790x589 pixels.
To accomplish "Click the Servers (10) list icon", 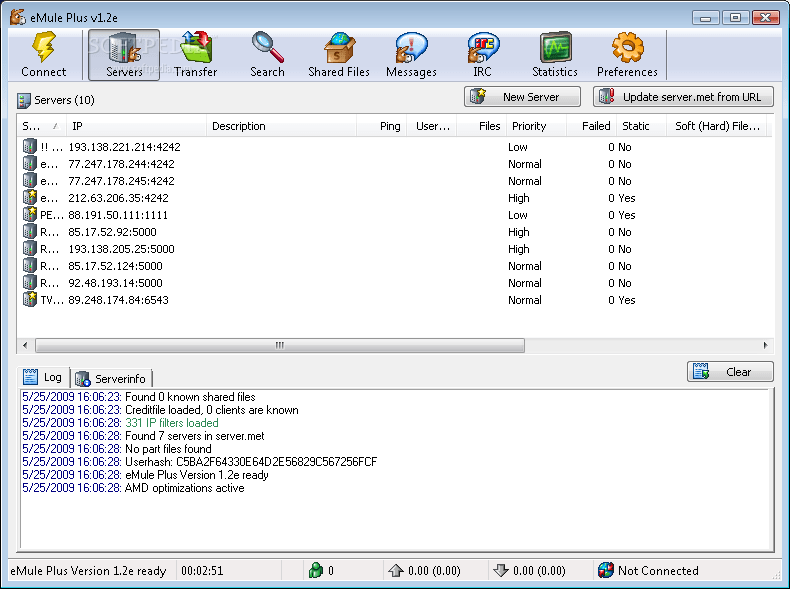I will tap(23, 100).
